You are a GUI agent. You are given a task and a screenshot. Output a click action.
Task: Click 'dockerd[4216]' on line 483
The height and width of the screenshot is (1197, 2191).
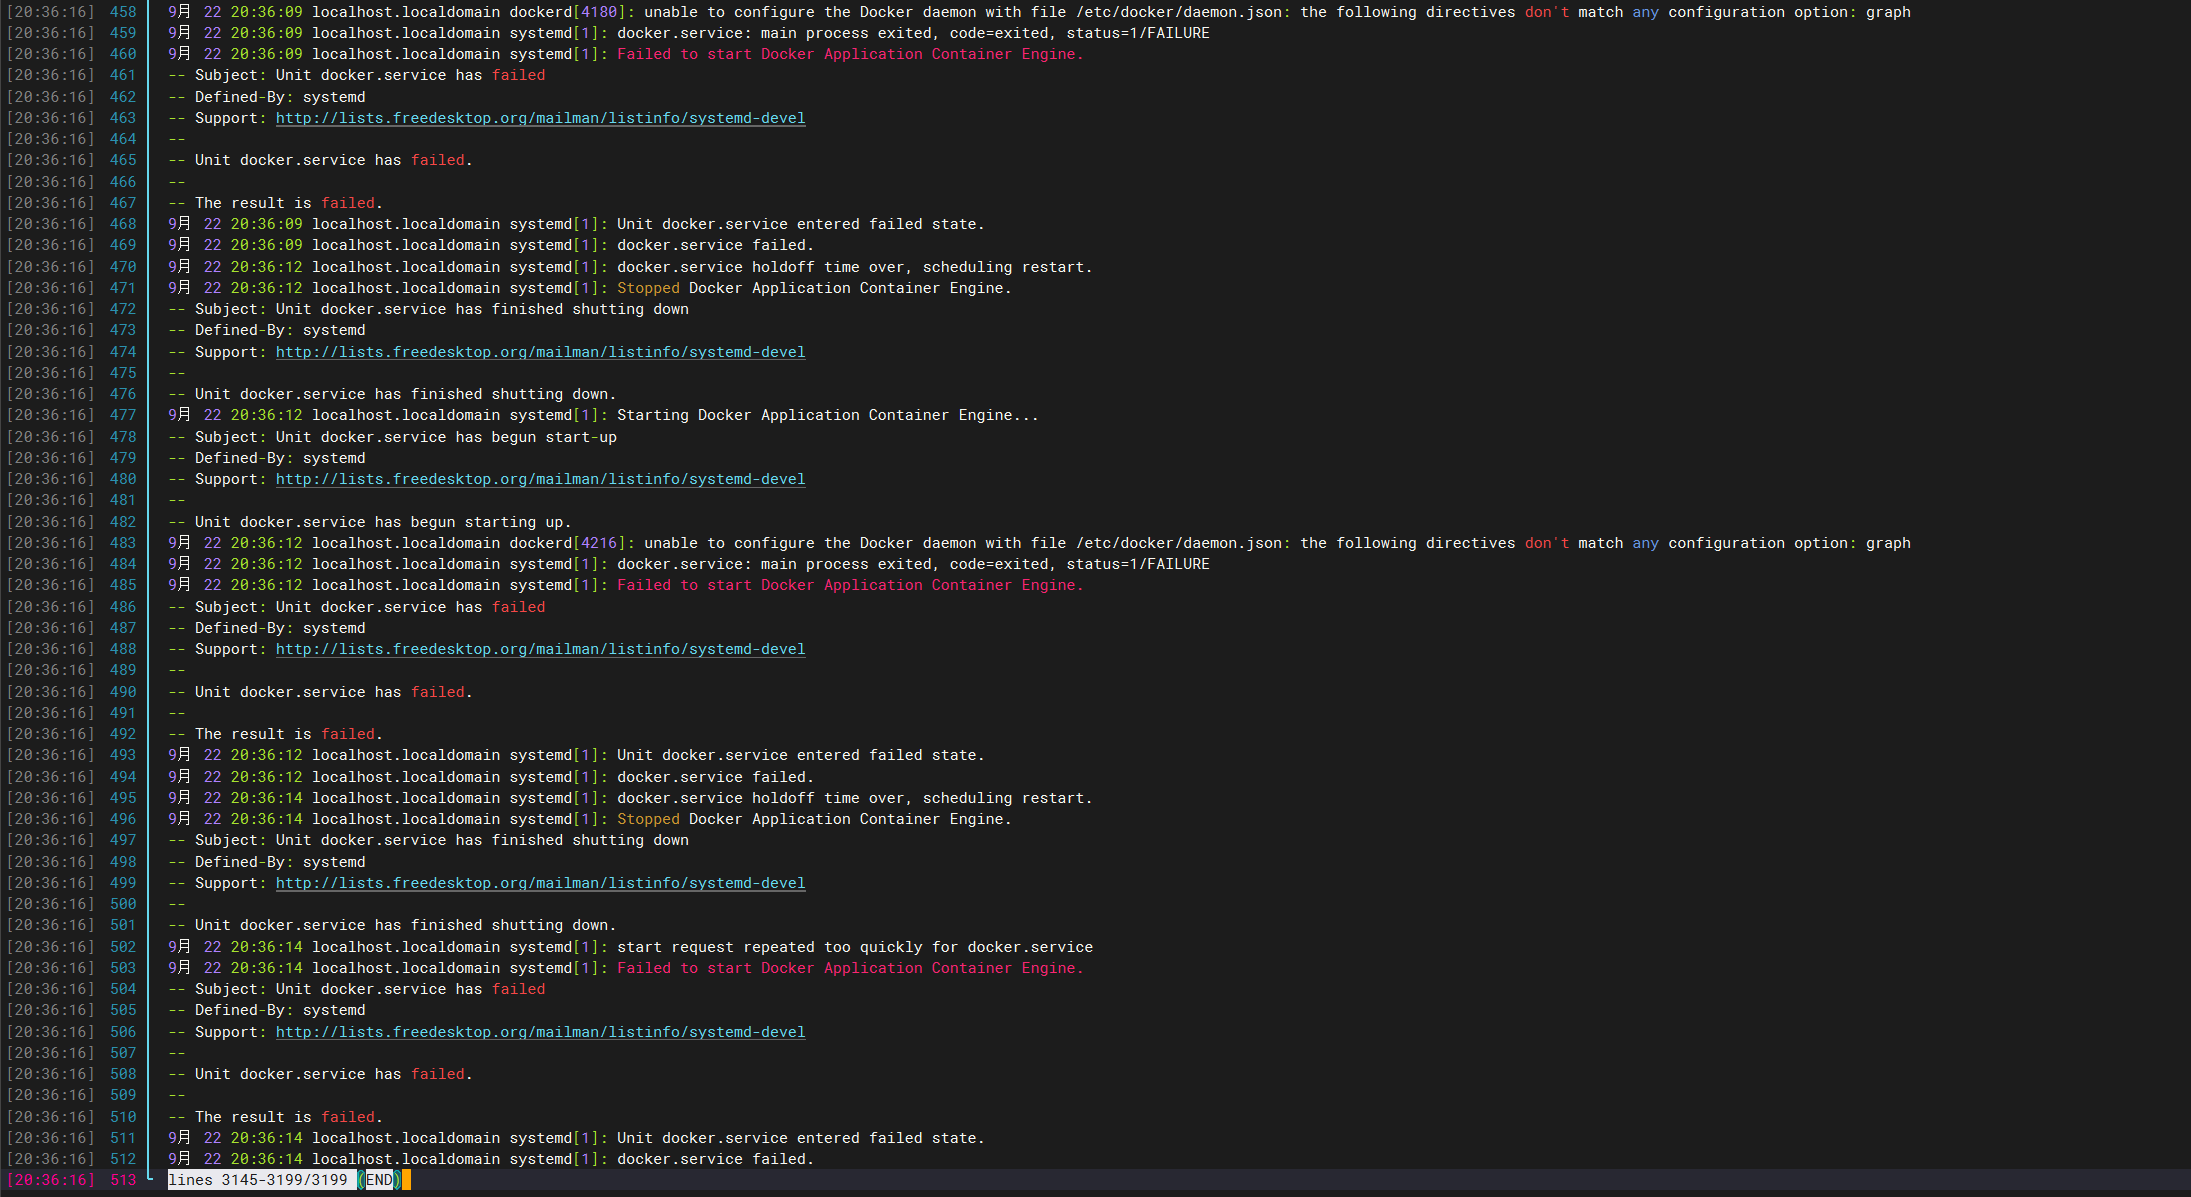click(572, 543)
